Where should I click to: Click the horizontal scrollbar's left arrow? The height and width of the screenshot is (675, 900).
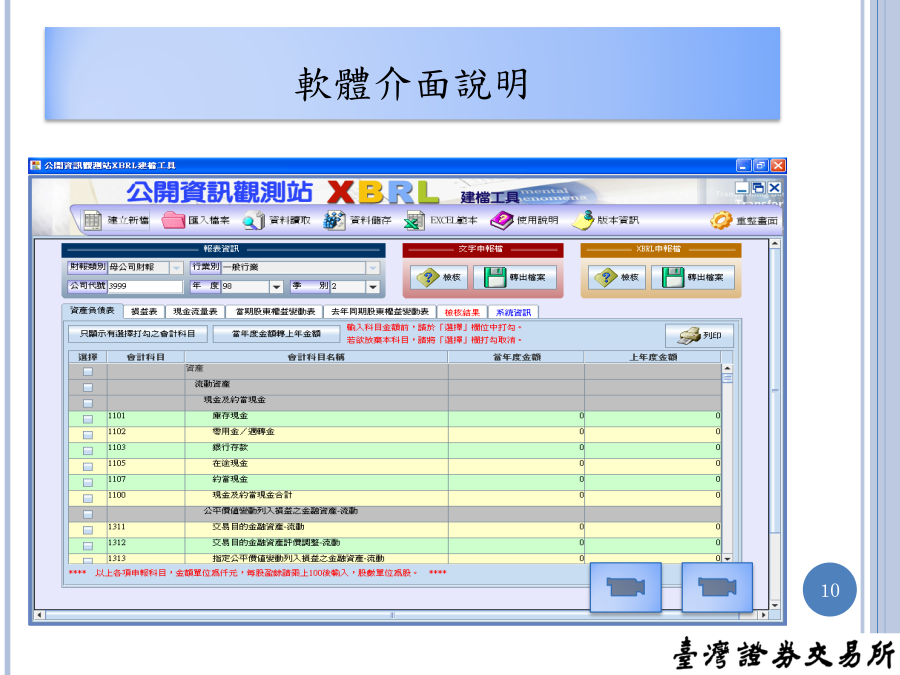click(x=39, y=615)
